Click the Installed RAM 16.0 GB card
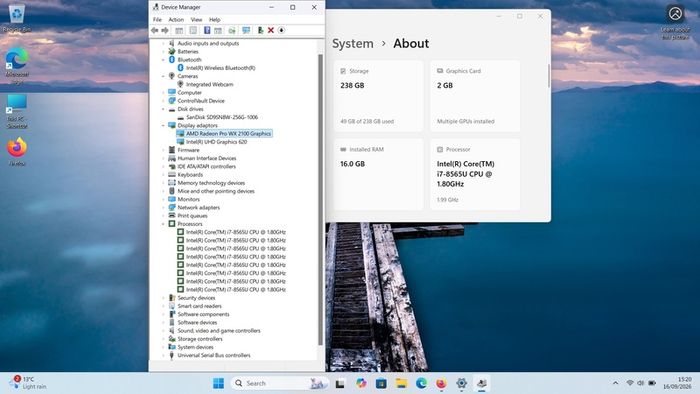 coord(378,174)
